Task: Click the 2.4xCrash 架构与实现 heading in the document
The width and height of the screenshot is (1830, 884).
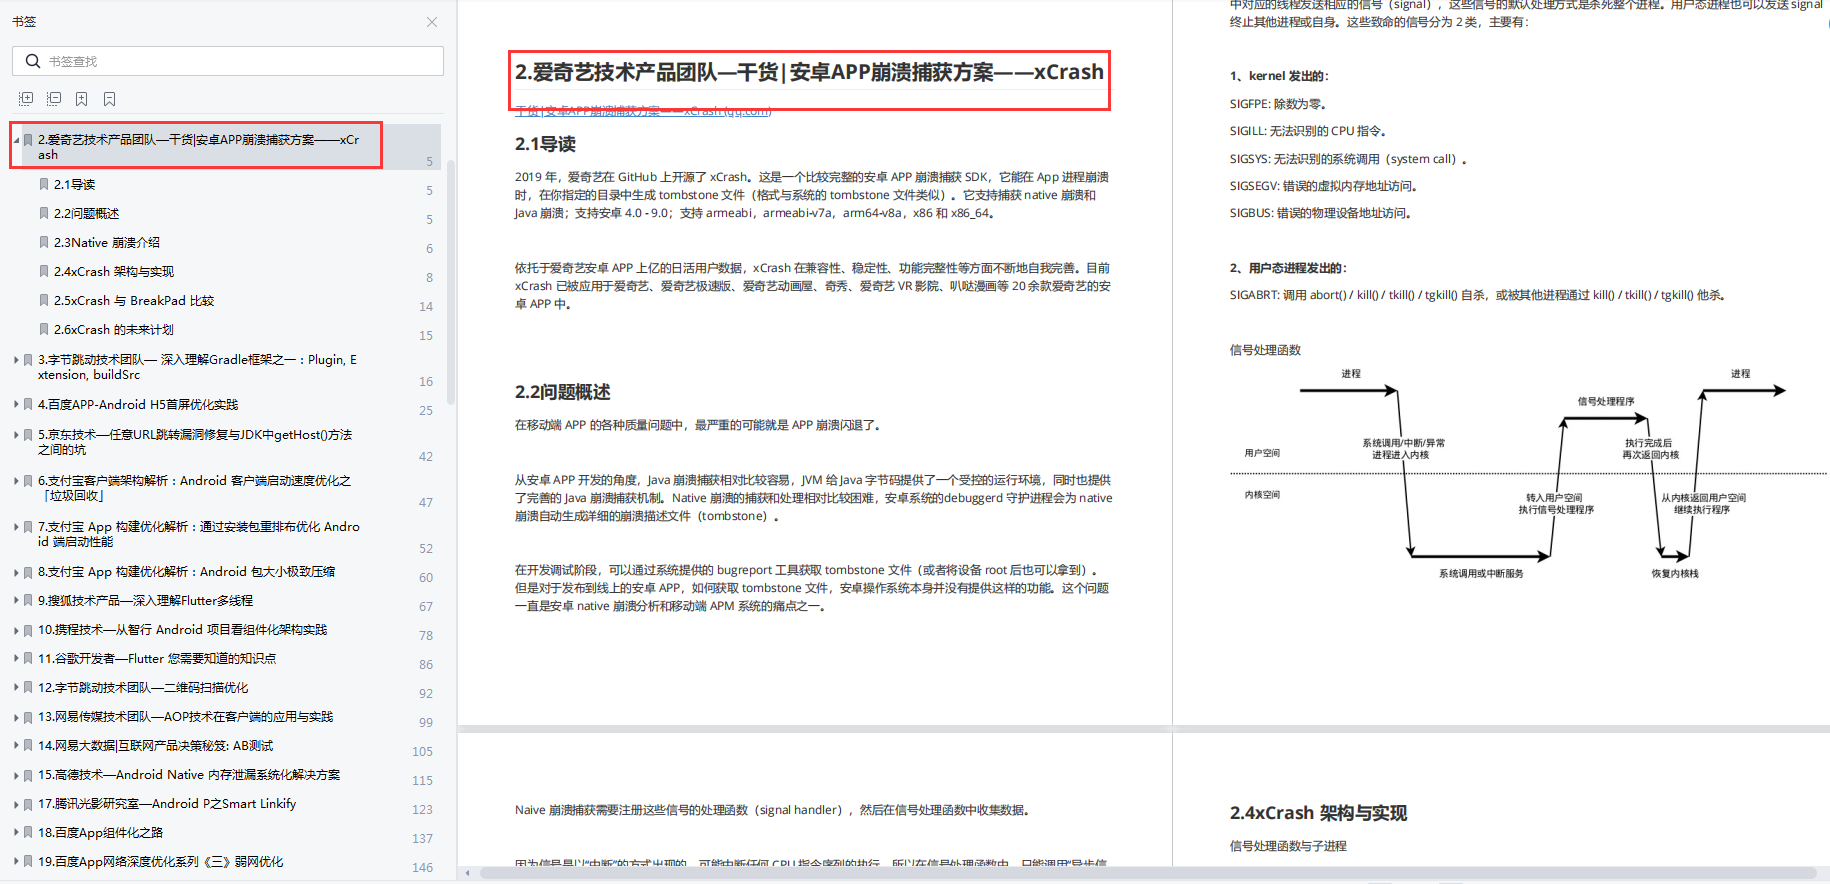Action: click(x=1318, y=813)
